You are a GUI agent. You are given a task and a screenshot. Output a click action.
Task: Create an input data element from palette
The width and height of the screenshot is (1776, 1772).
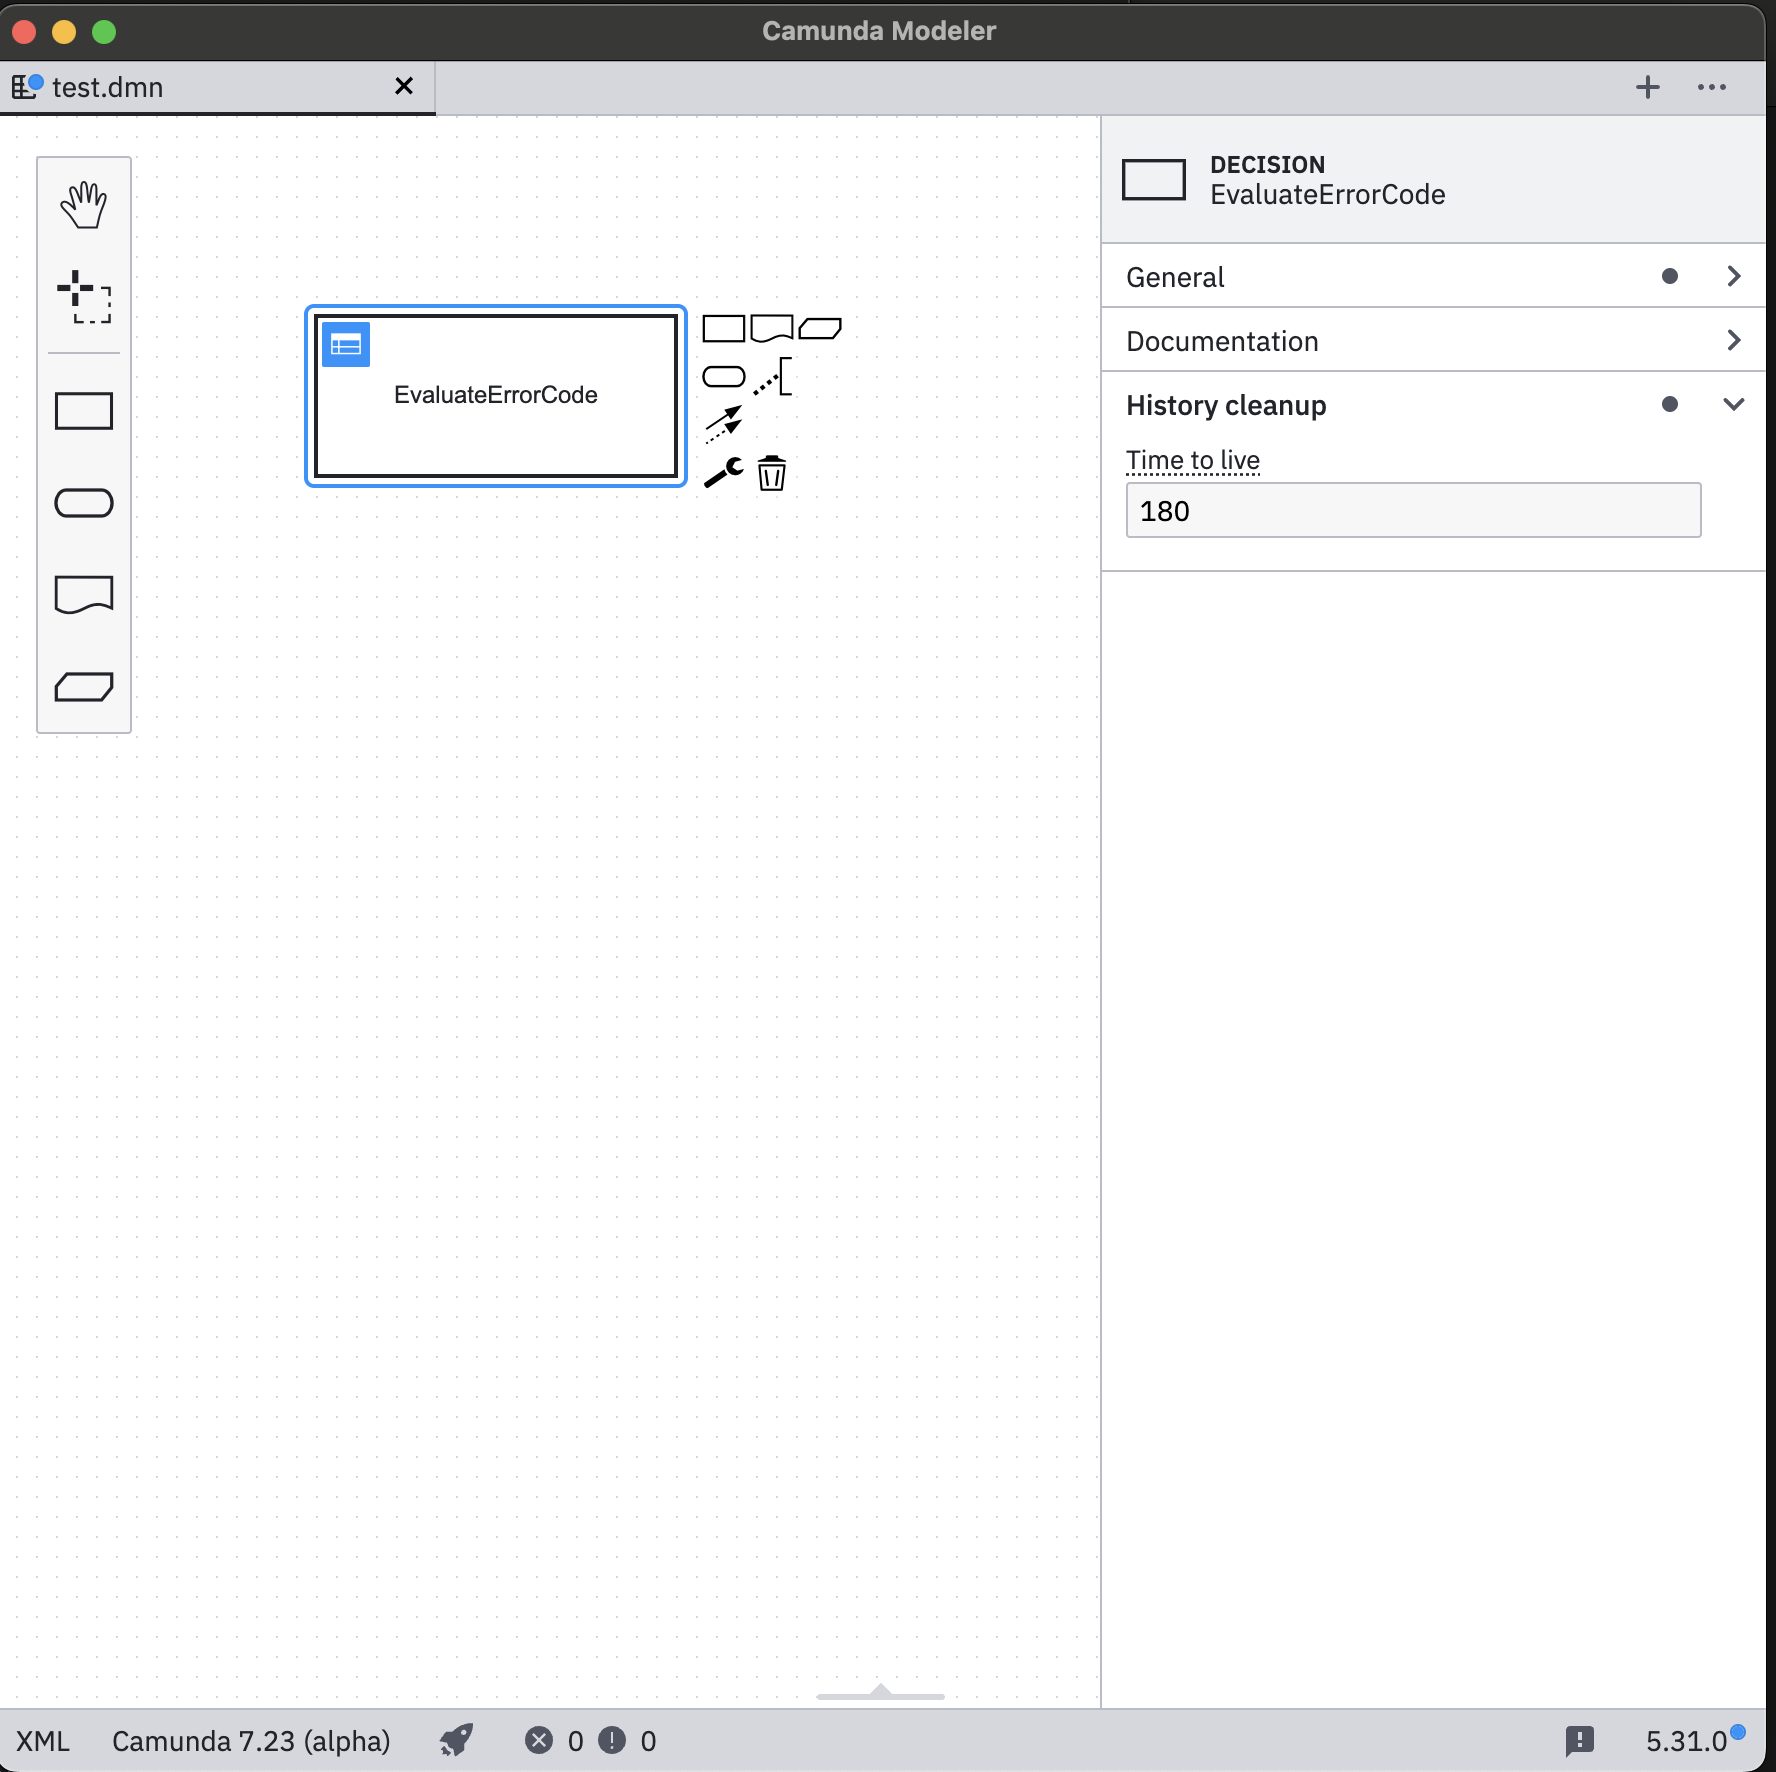83,503
